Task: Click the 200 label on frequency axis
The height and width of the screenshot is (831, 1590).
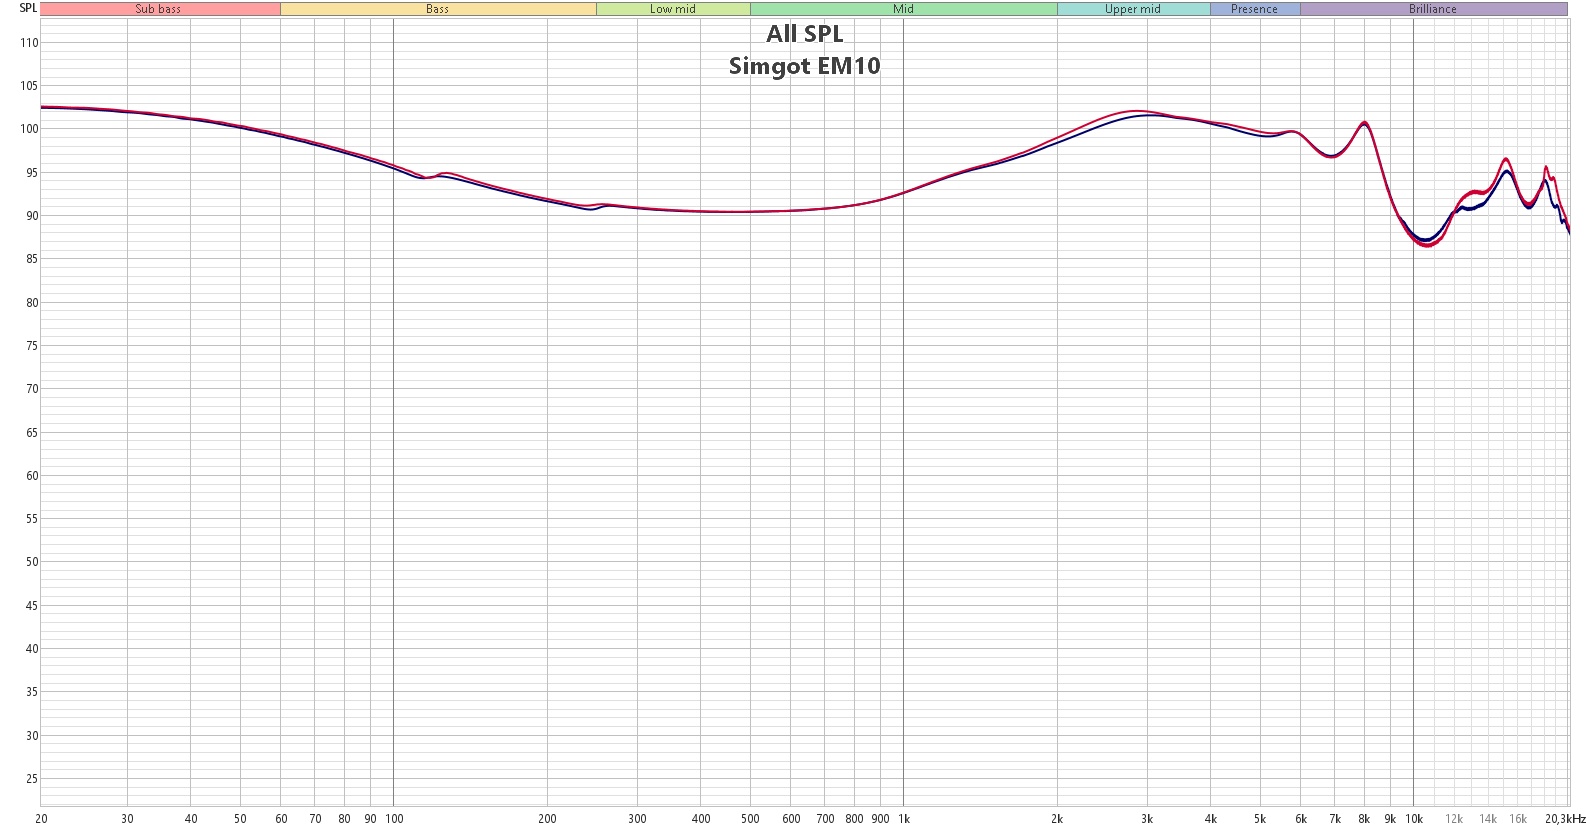Action: coord(547,819)
